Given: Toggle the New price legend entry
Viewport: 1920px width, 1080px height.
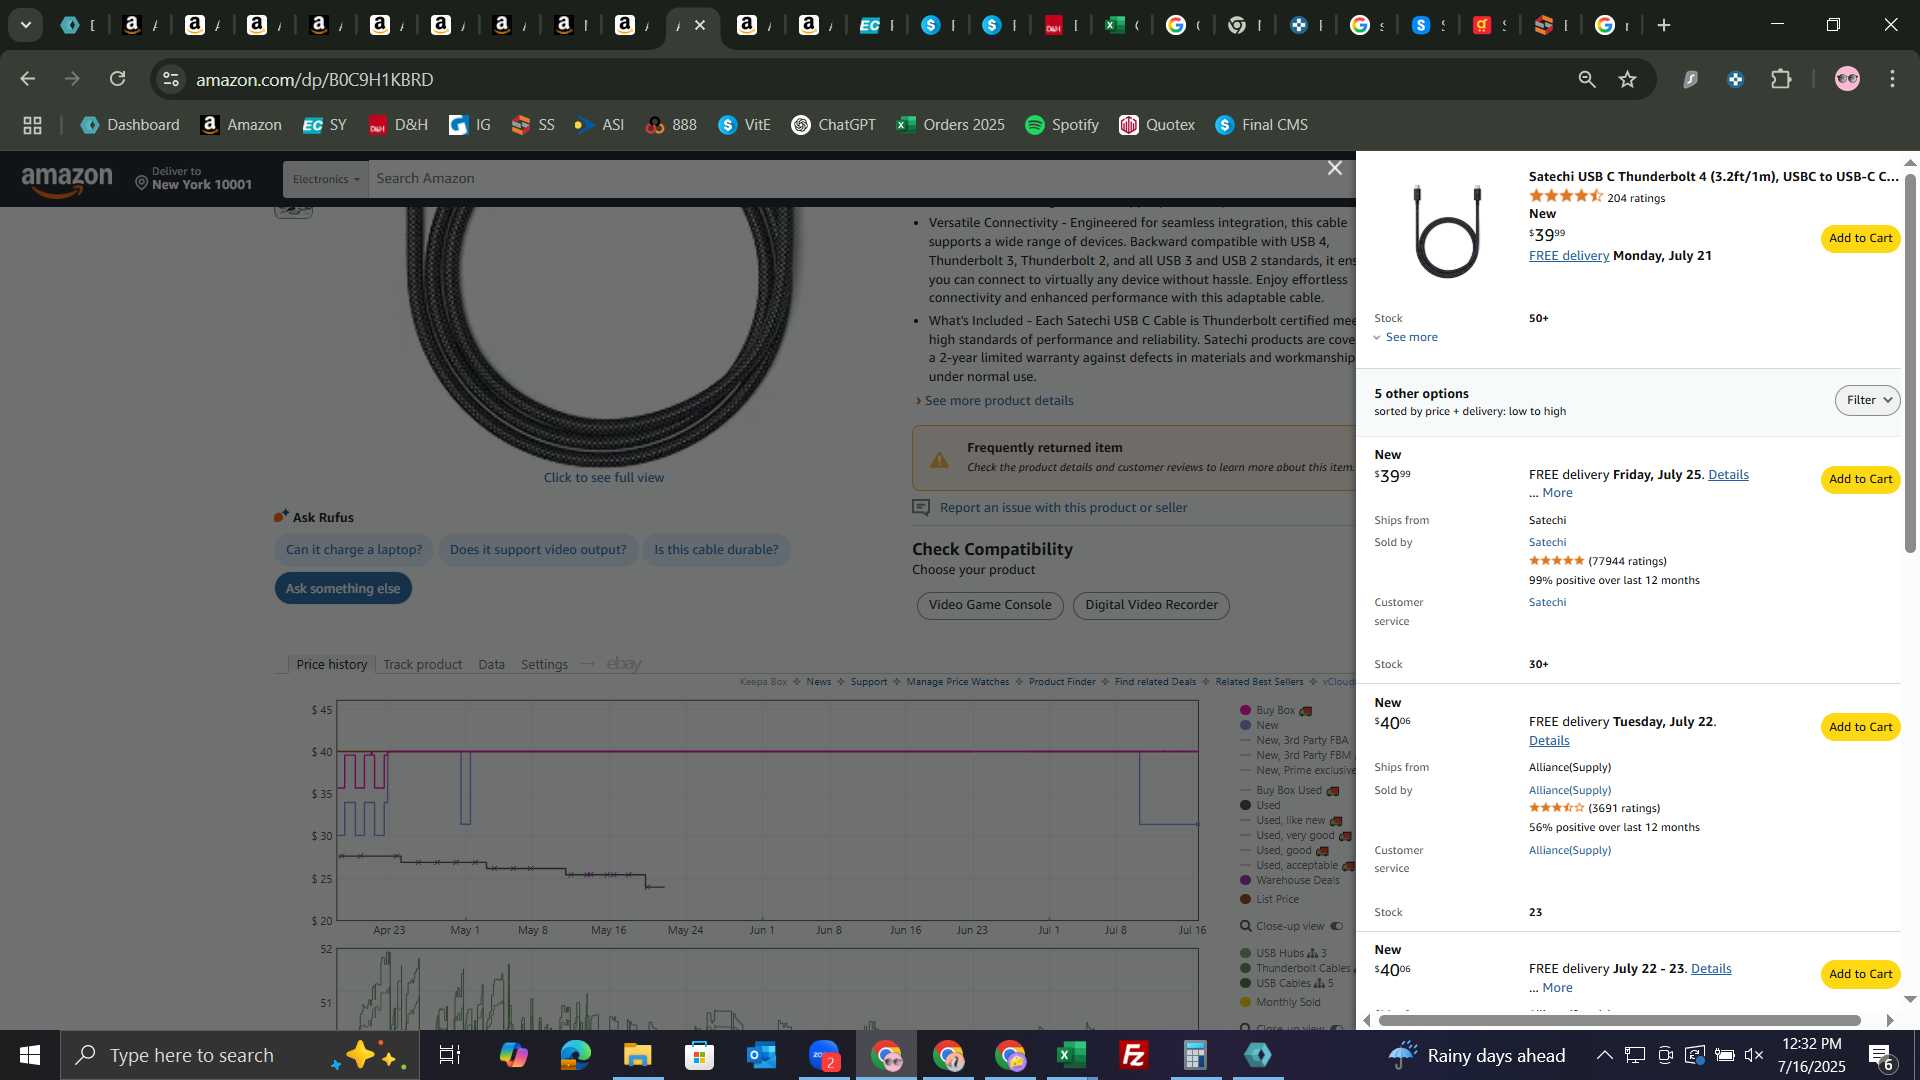Looking at the screenshot, I should [1260, 725].
